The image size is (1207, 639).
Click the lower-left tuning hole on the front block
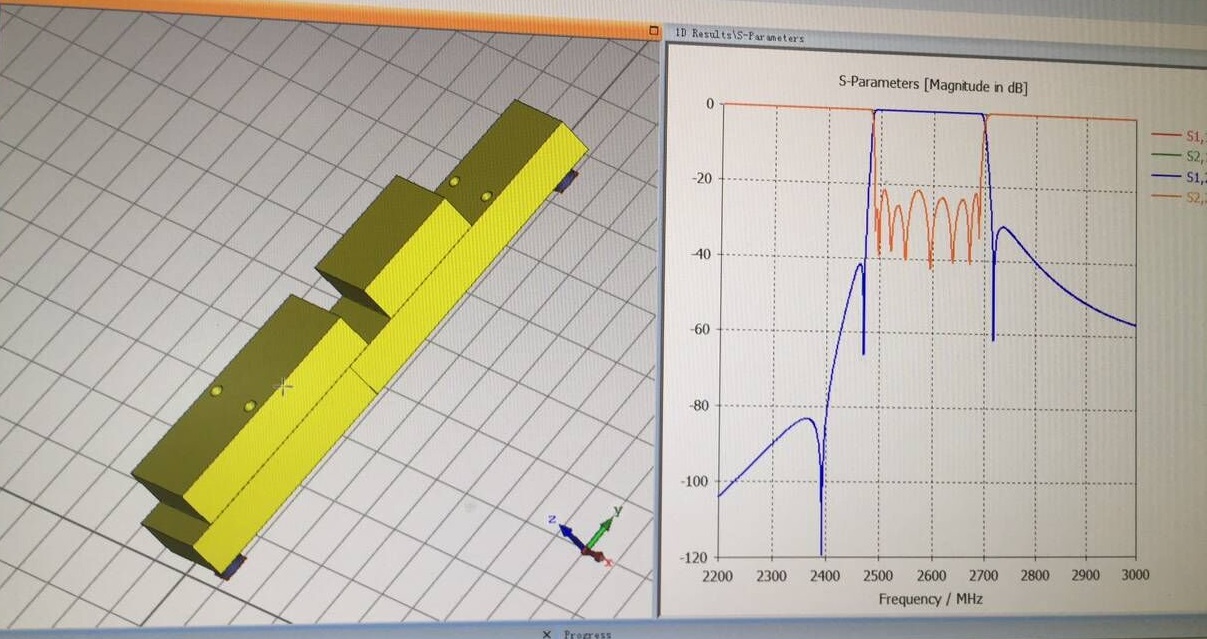pyautogui.click(x=216, y=391)
